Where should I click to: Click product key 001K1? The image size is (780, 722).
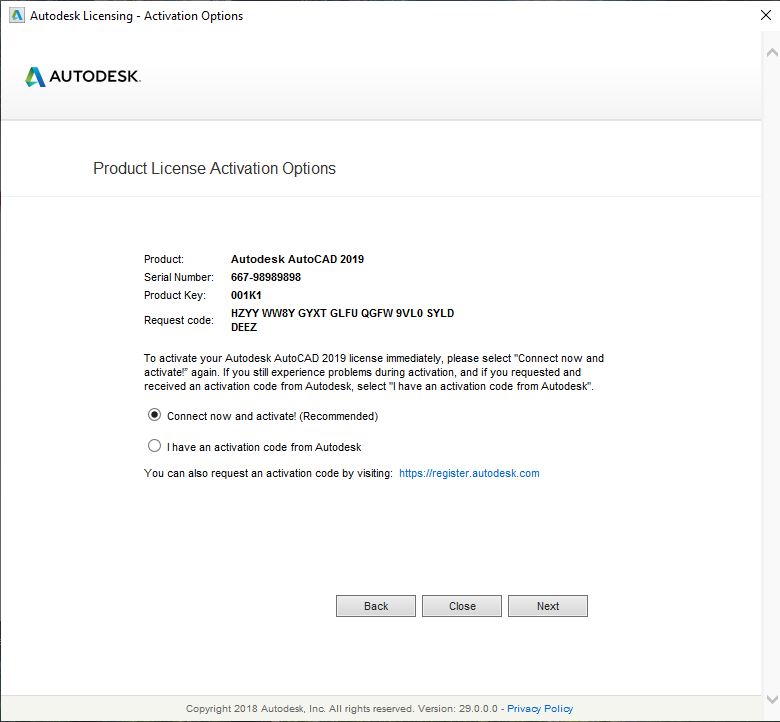point(246,295)
